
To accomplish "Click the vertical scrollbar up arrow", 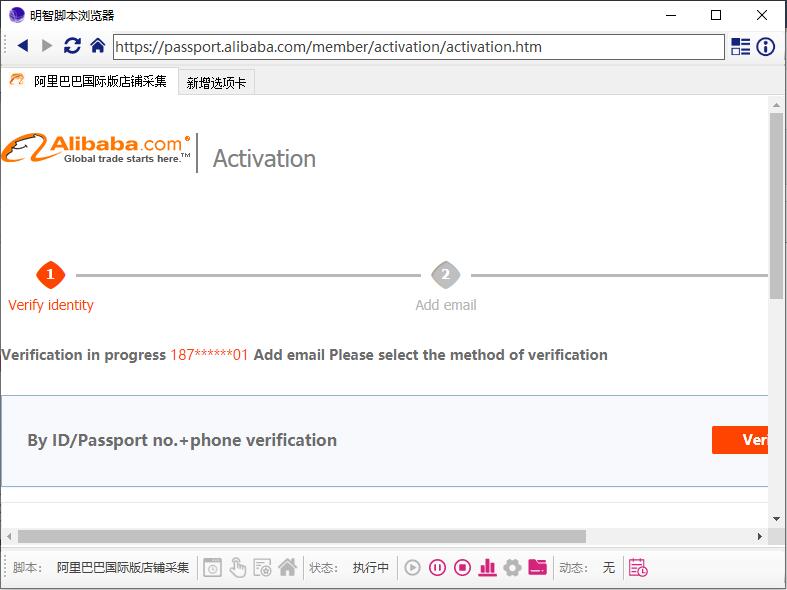I will [x=776, y=105].
